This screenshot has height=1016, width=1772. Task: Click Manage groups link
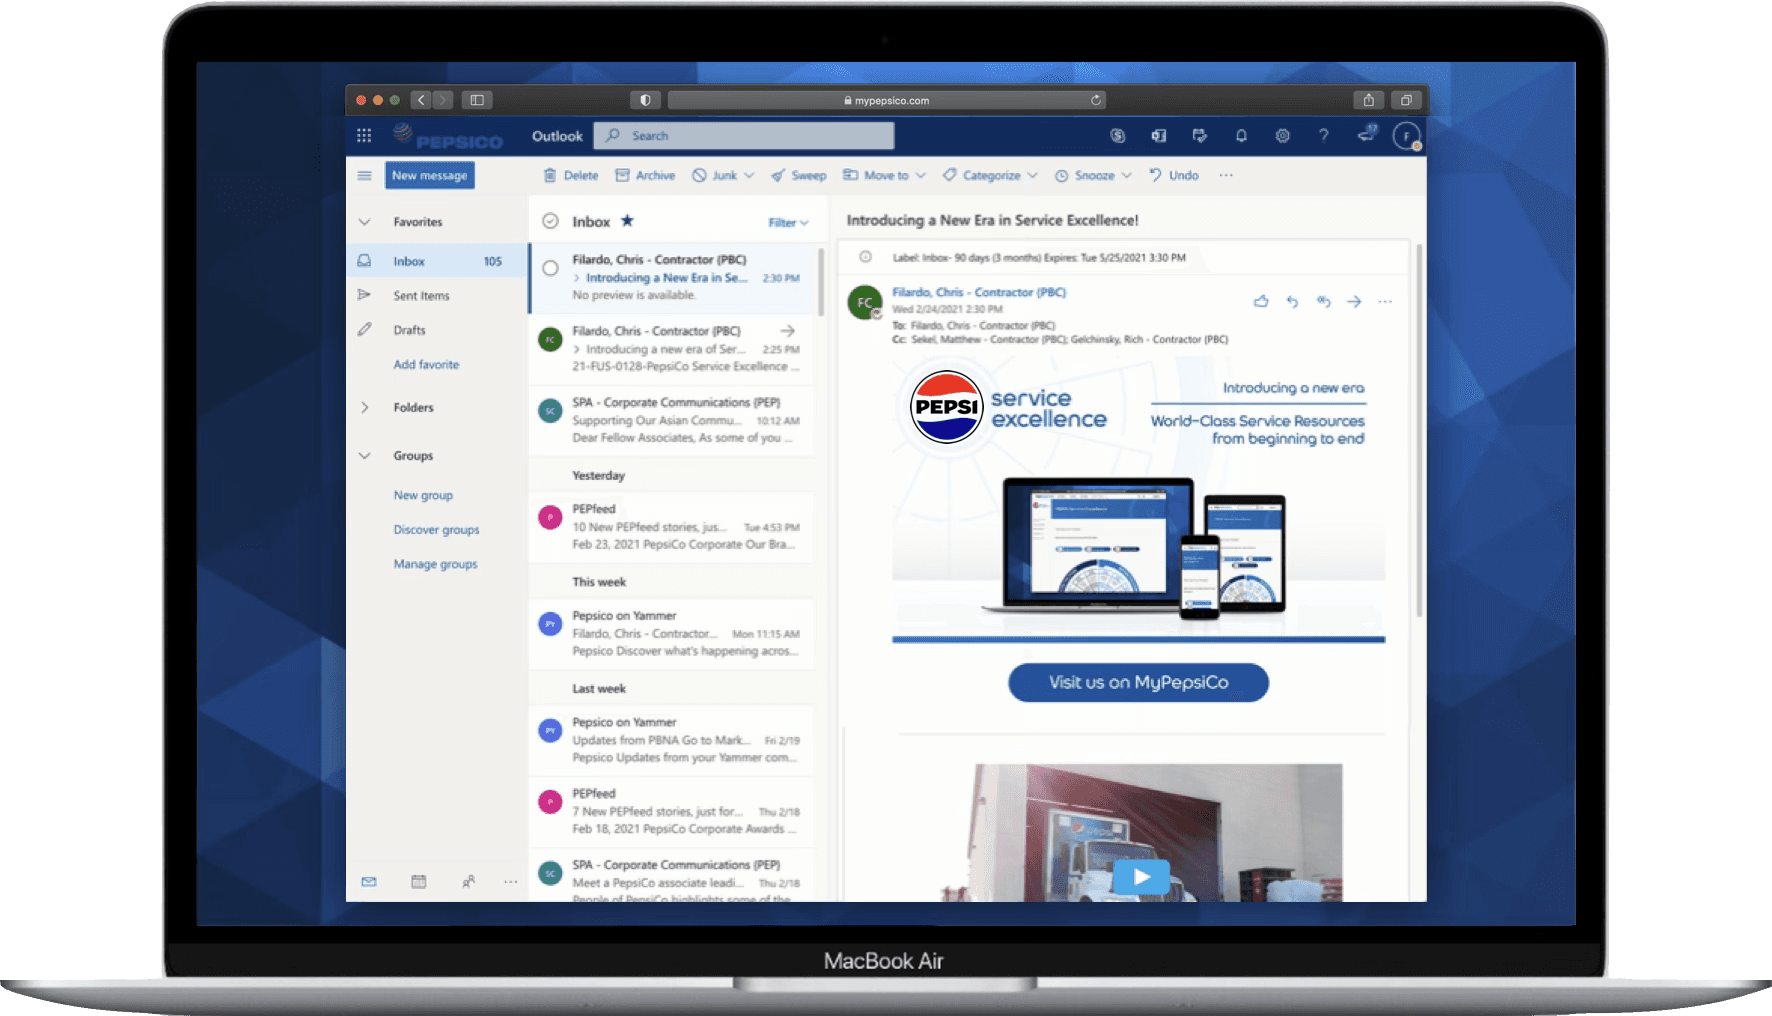coord(435,564)
